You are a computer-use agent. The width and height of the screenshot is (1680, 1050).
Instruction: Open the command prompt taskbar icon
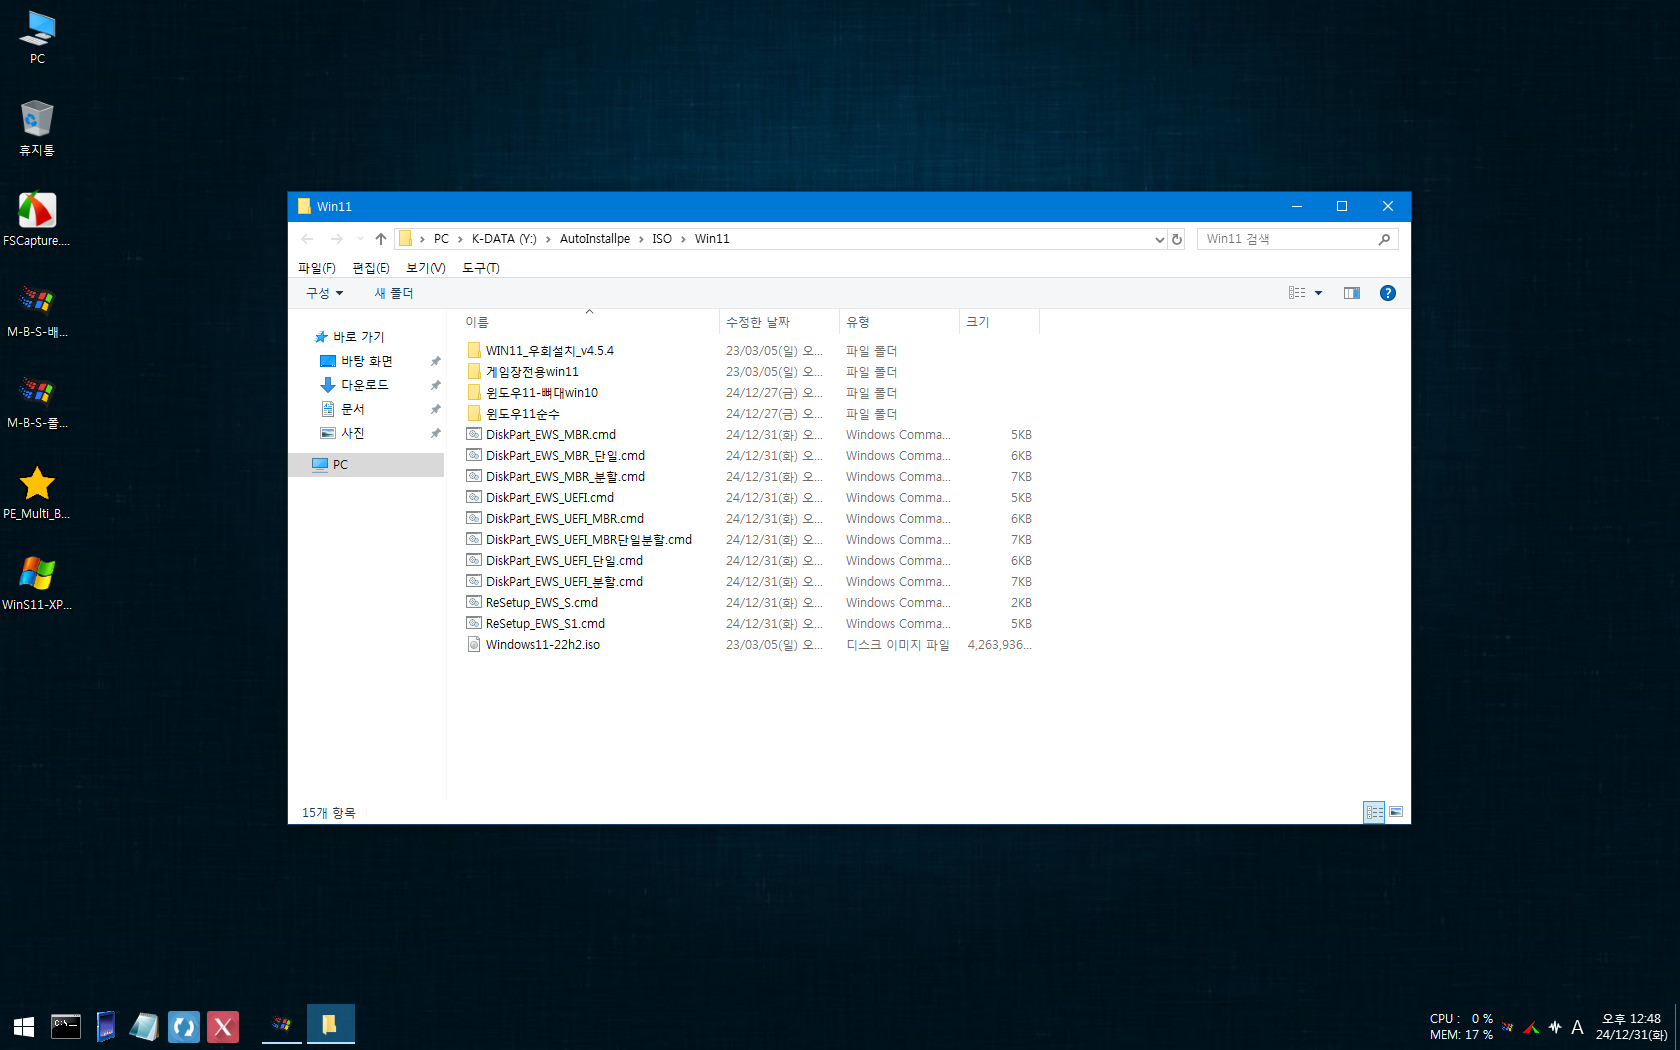[x=66, y=1026]
